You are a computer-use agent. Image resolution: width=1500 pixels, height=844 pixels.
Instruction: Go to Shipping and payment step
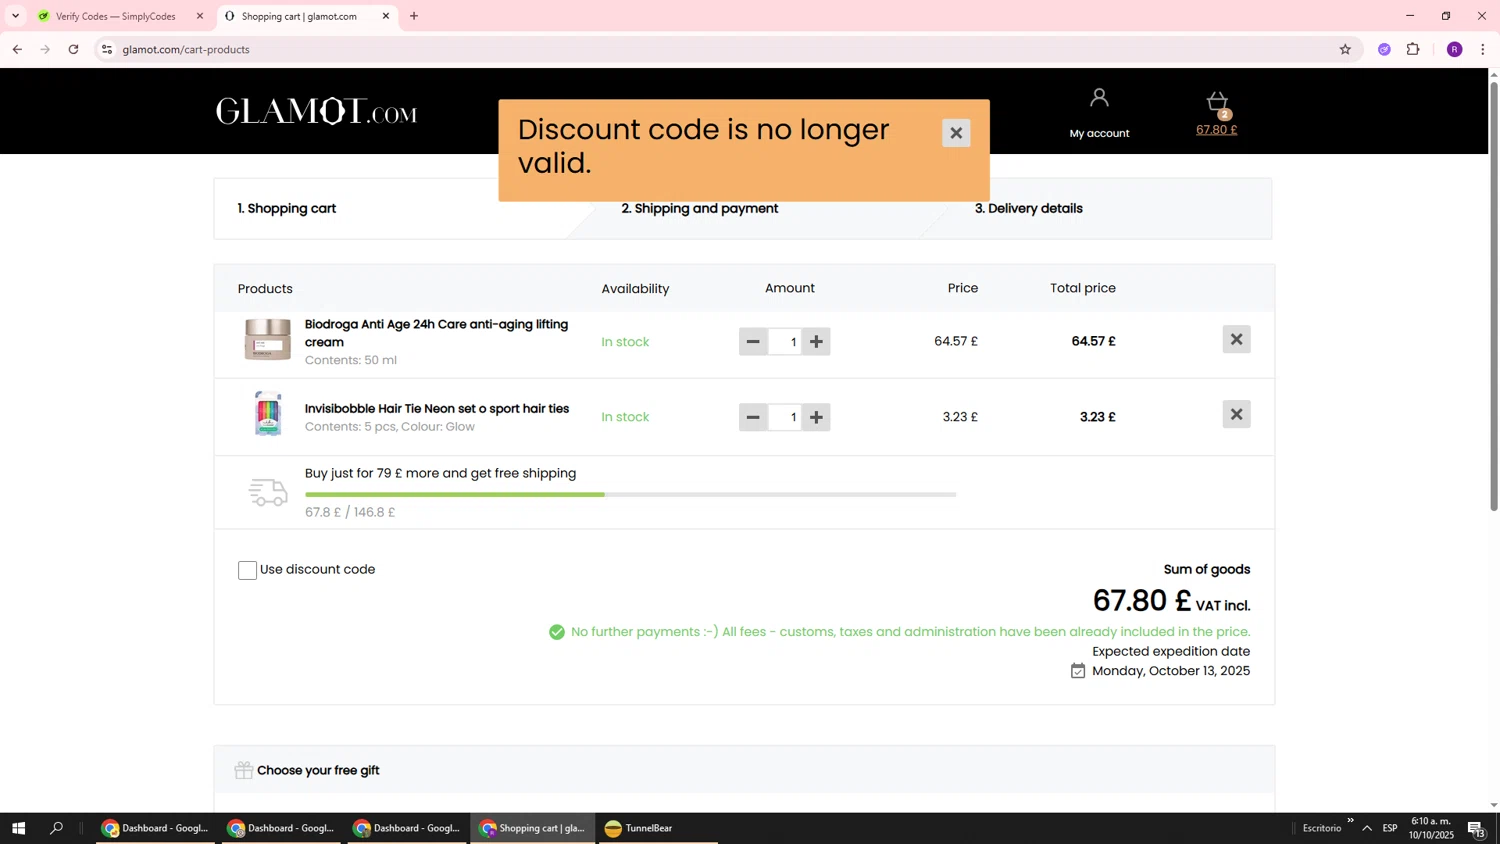pyautogui.click(x=699, y=208)
